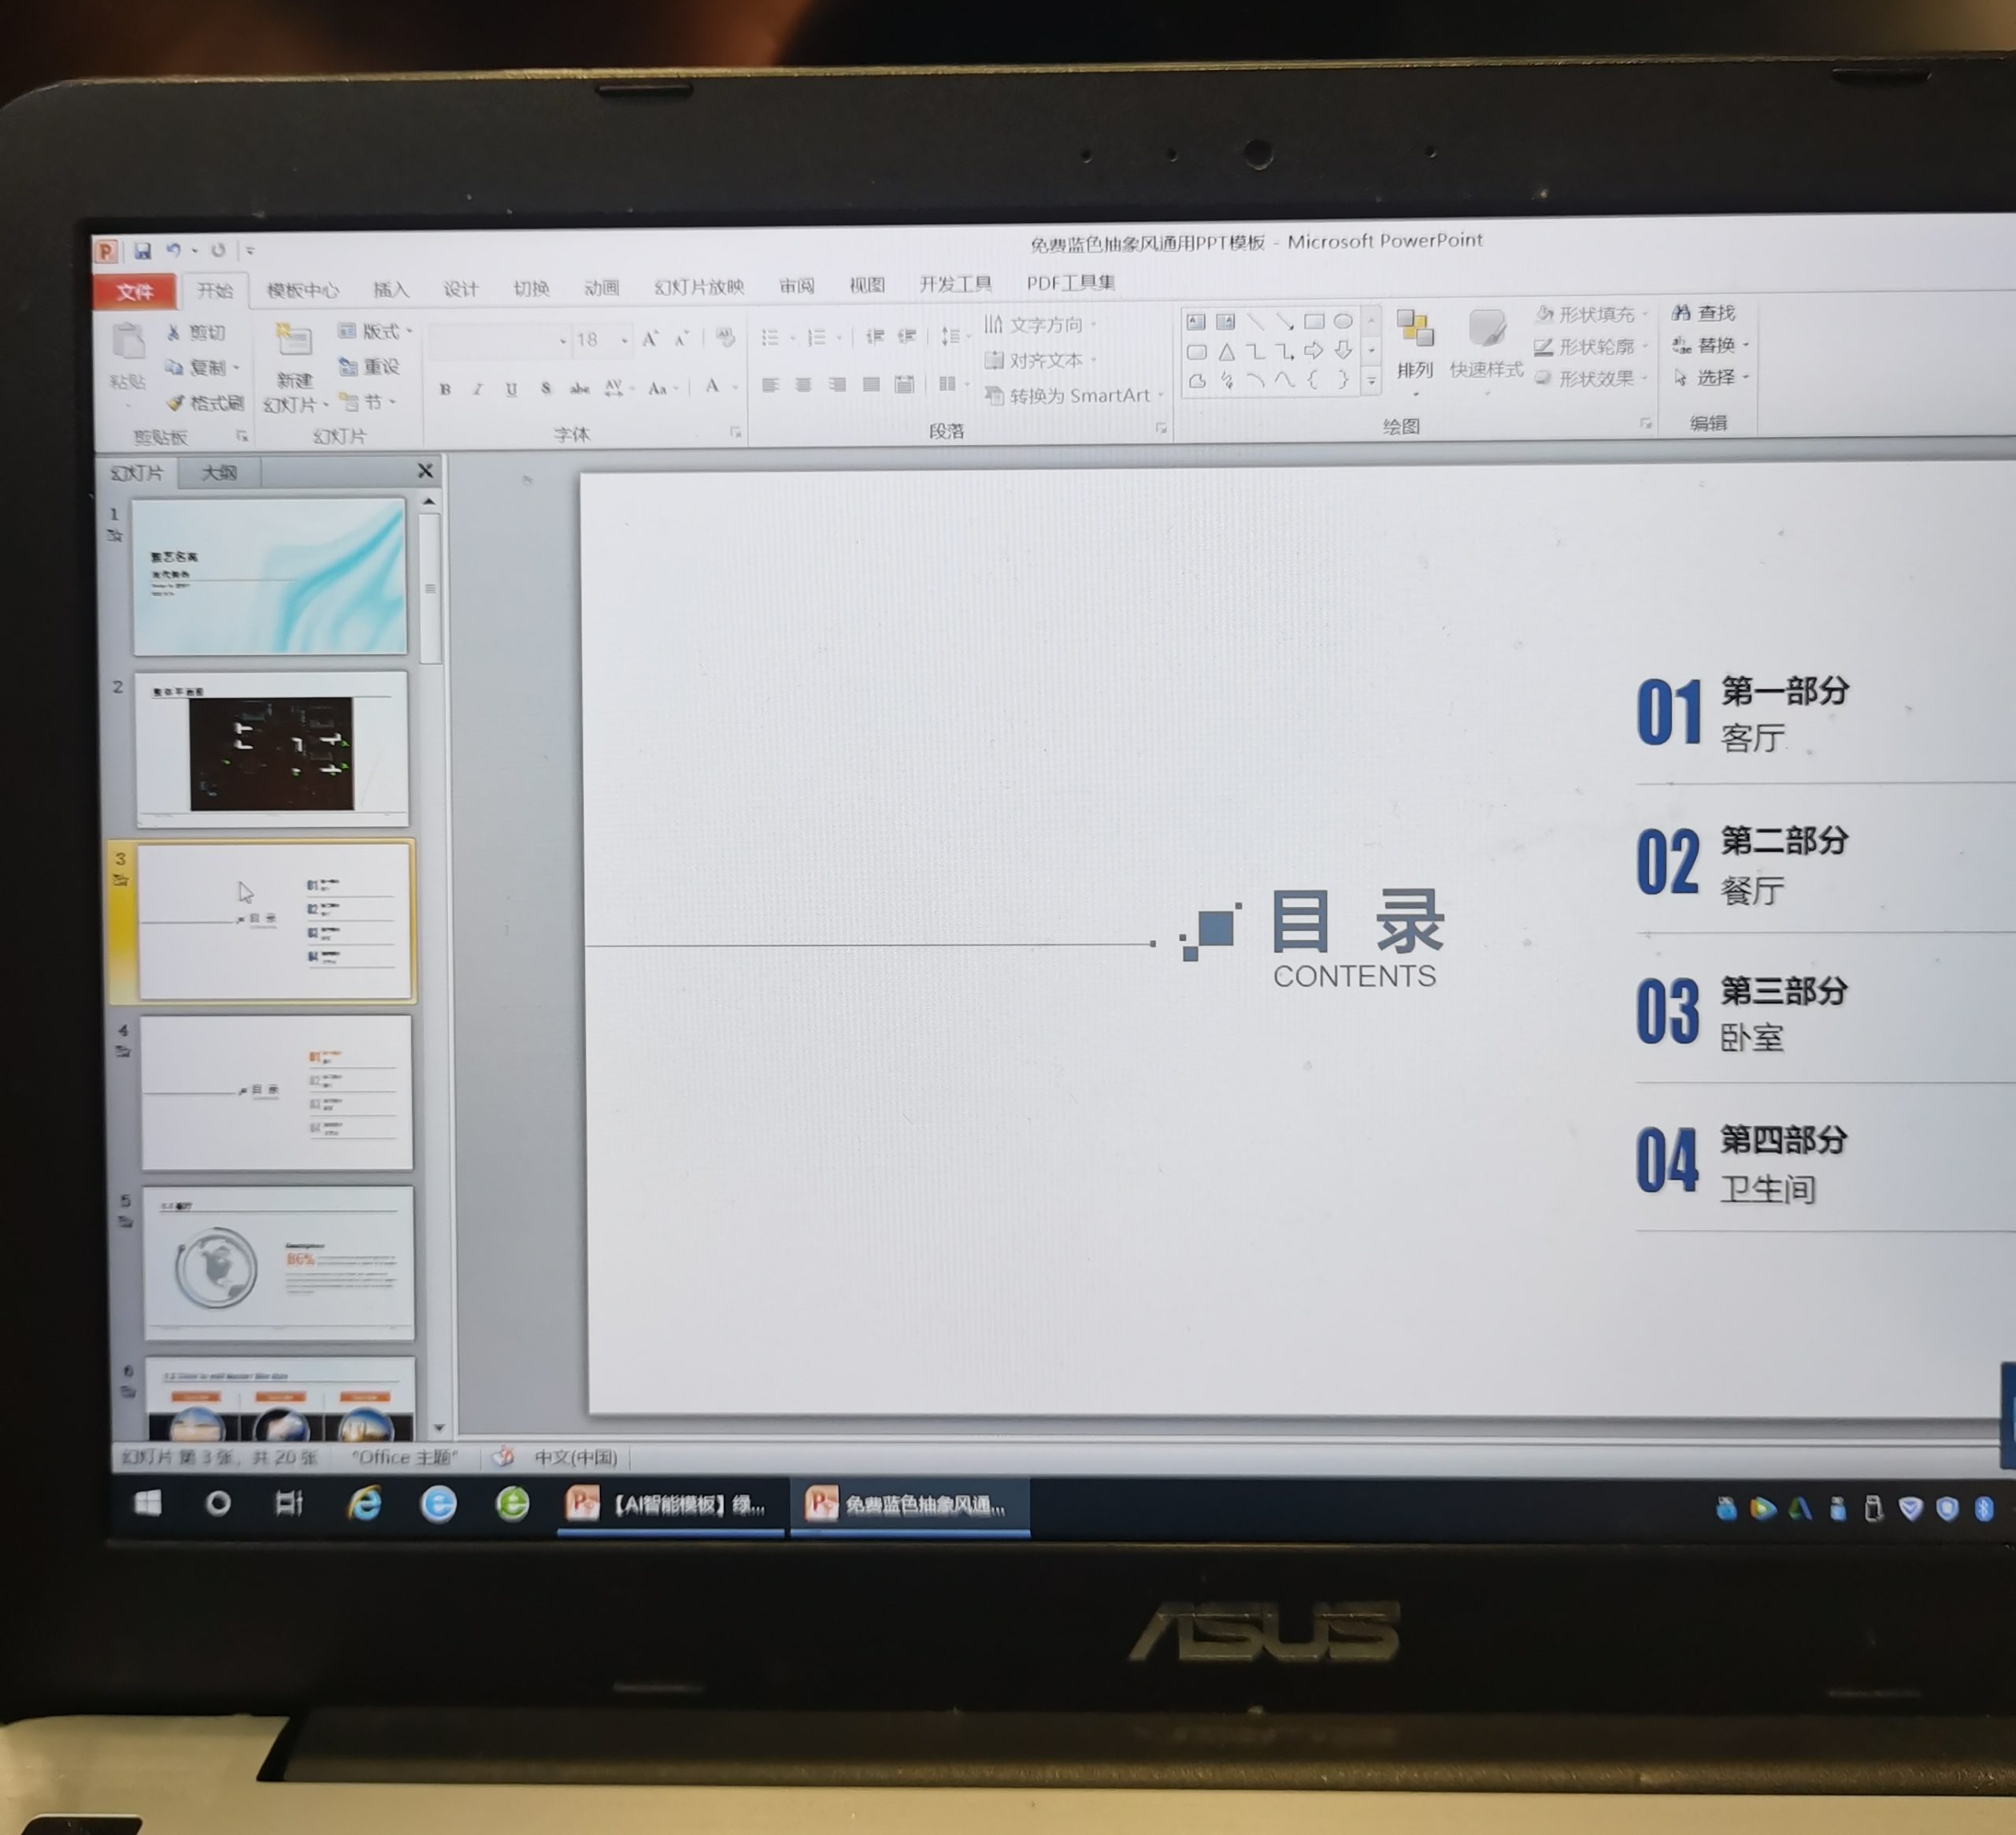Click the Reset slide button
The width and height of the screenshot is (2016, 1835).
coord(369,367)
